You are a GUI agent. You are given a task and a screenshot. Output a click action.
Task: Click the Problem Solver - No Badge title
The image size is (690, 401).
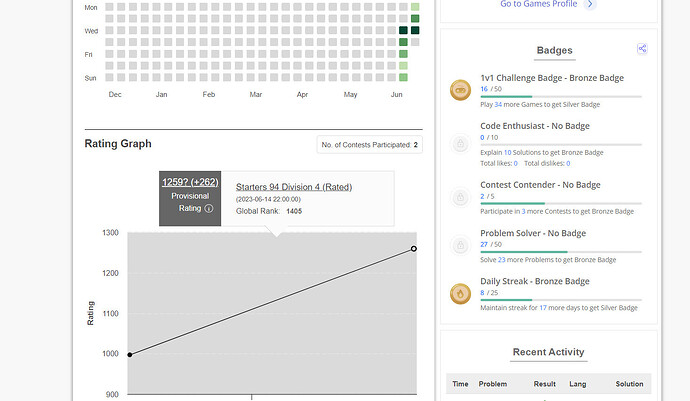pos(533,233)
